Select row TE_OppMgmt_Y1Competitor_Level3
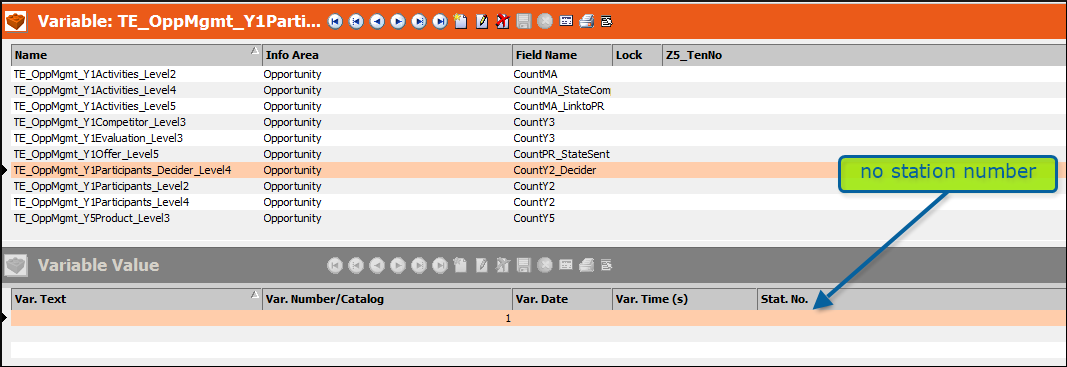 point(539,122)
